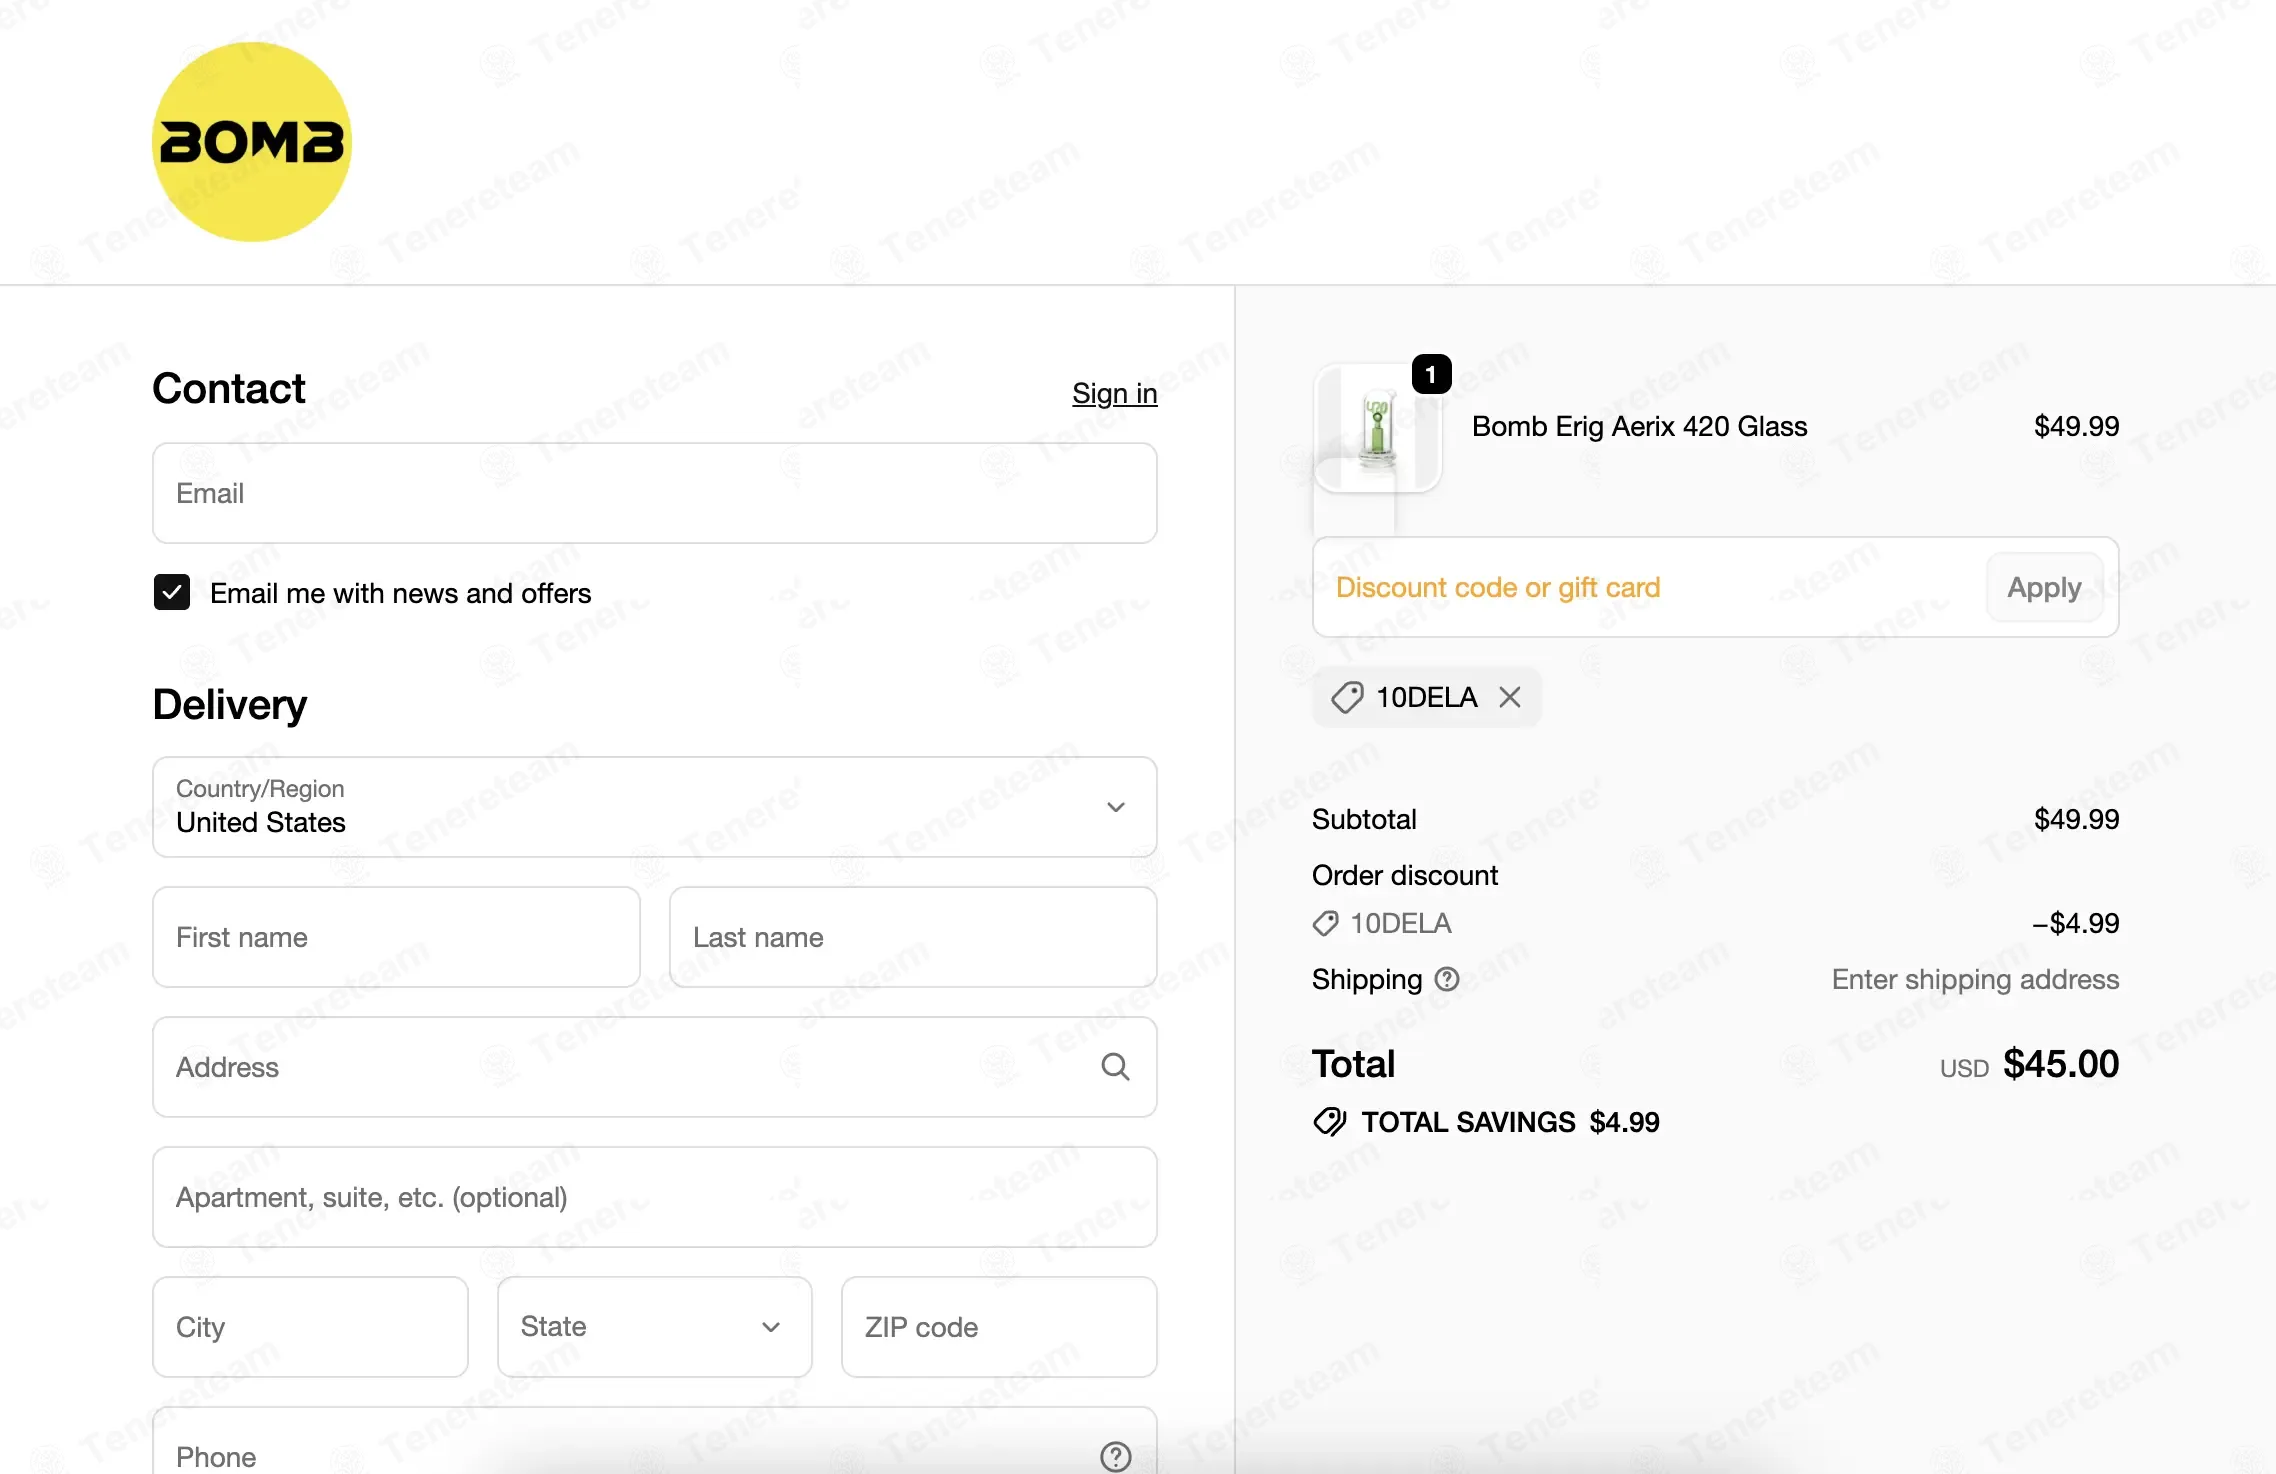Screen dimensions: 2276x1474
Task: Focus the Email input field
Action: pyautogui.click(x=655, y=493)
